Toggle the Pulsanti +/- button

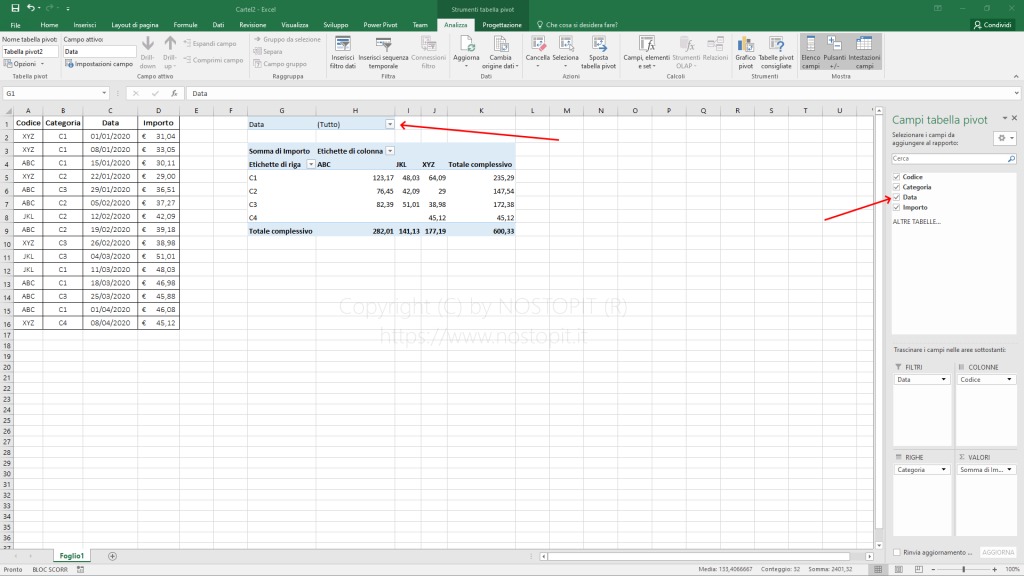tap(834, 52)
